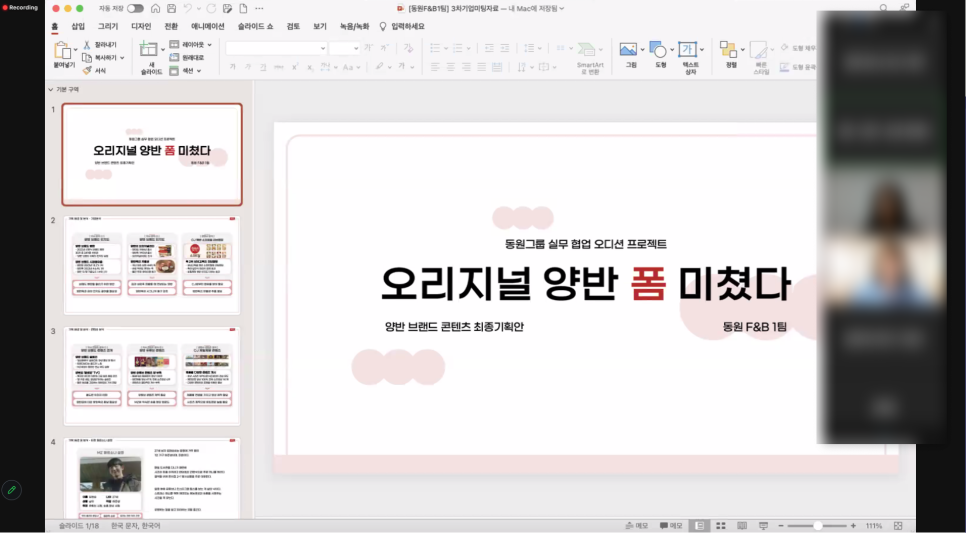This screenshot has width=966, height=533.
Task: Click the Redo circular arrow icon
Action: click(x=211, y=9)
